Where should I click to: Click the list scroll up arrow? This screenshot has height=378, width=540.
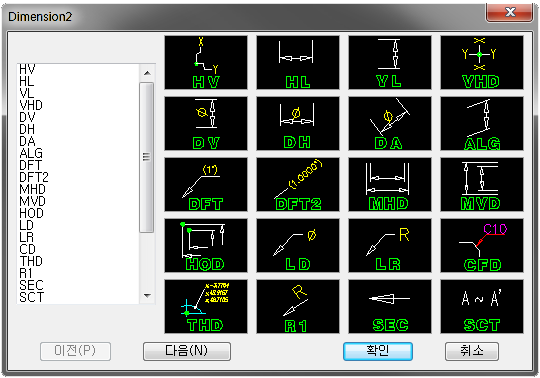pyautogui.click(x=147, y=73)
